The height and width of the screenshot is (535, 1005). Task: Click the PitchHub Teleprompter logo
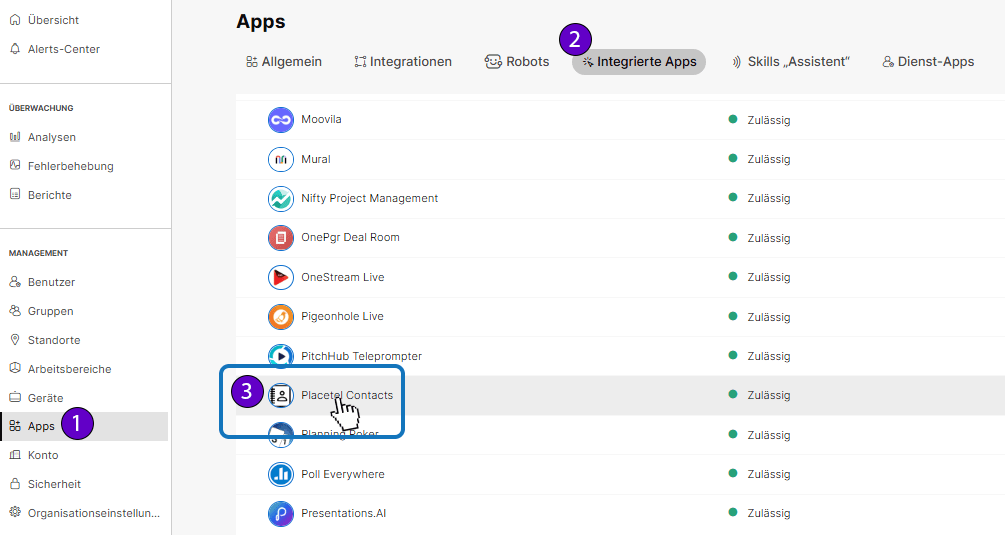(281, 356)
